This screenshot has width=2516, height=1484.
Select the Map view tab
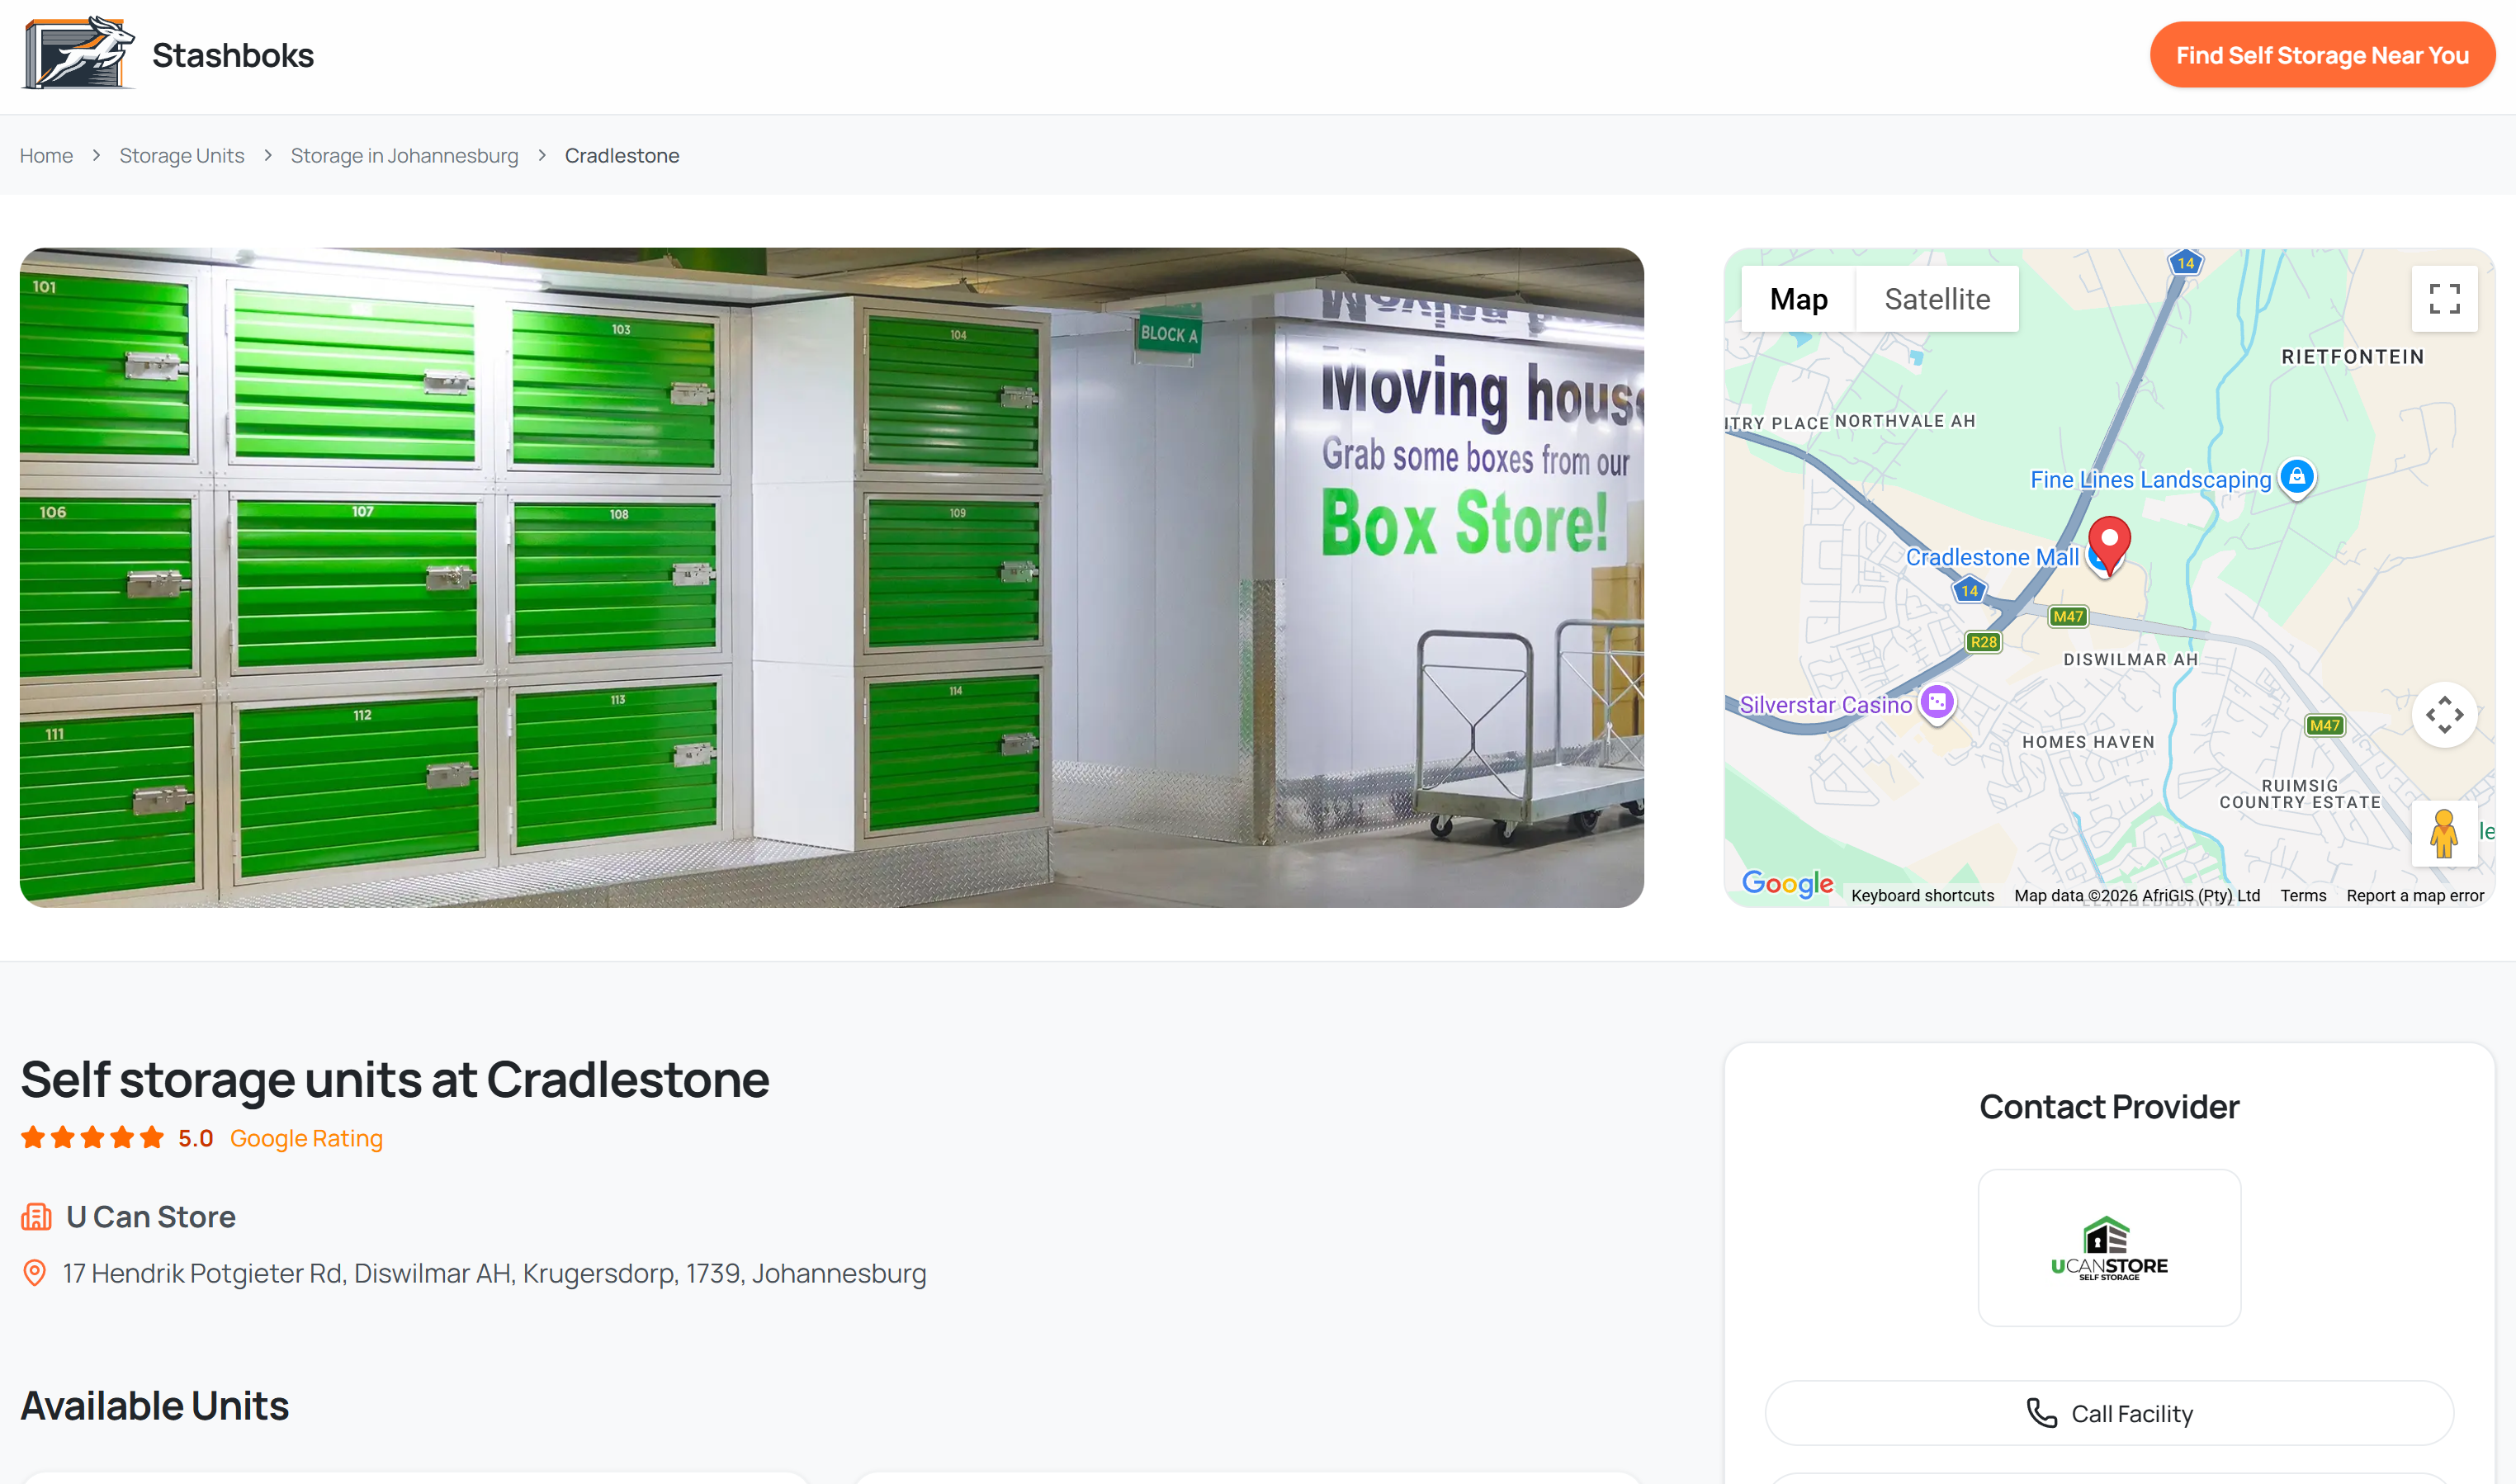(x=1797, y=298)
